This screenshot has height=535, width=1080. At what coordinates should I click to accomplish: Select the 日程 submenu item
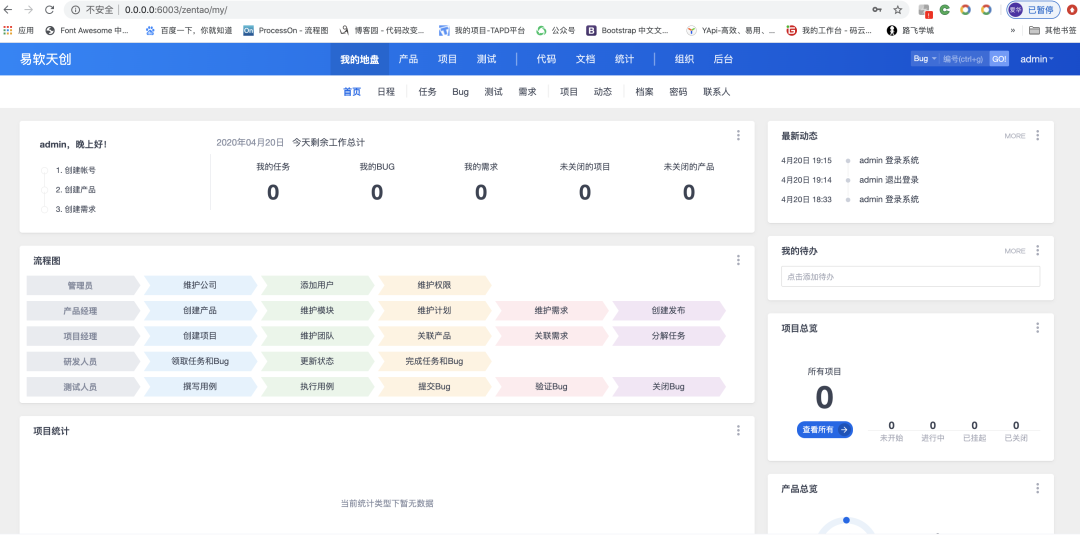[386, 92]
